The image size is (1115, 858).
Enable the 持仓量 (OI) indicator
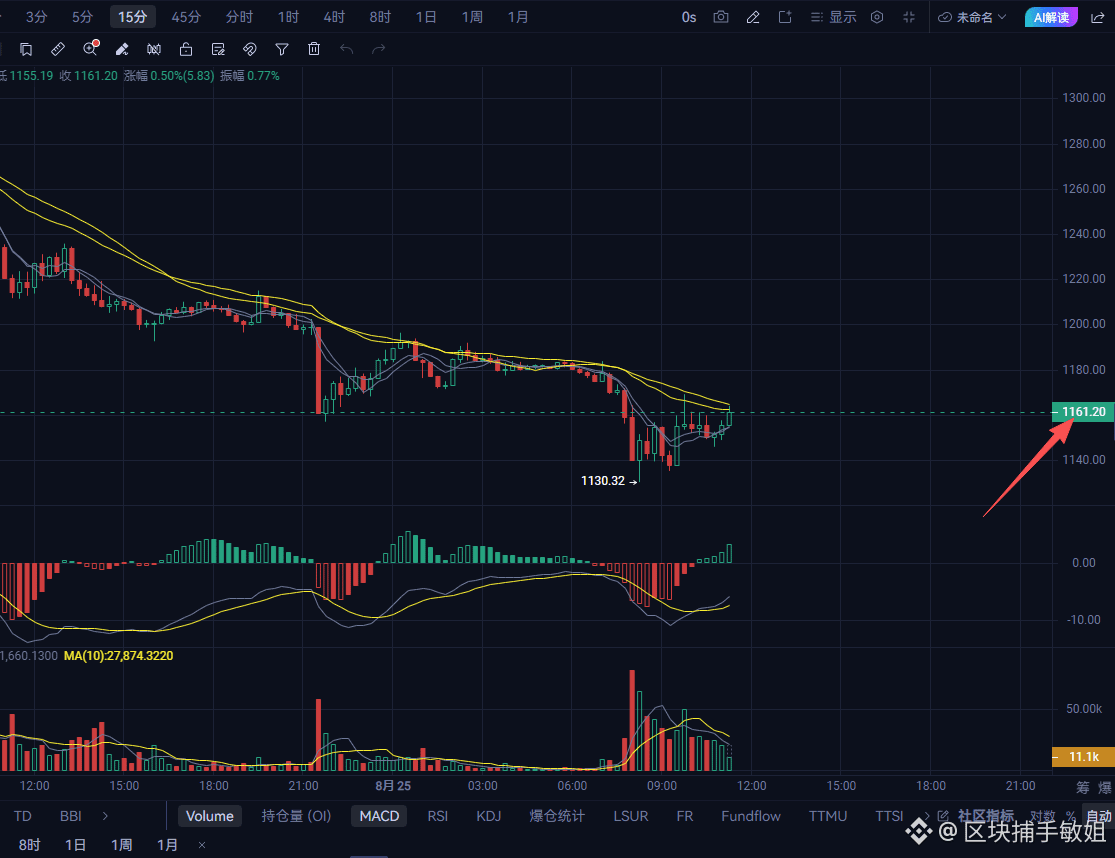[297, 816]
